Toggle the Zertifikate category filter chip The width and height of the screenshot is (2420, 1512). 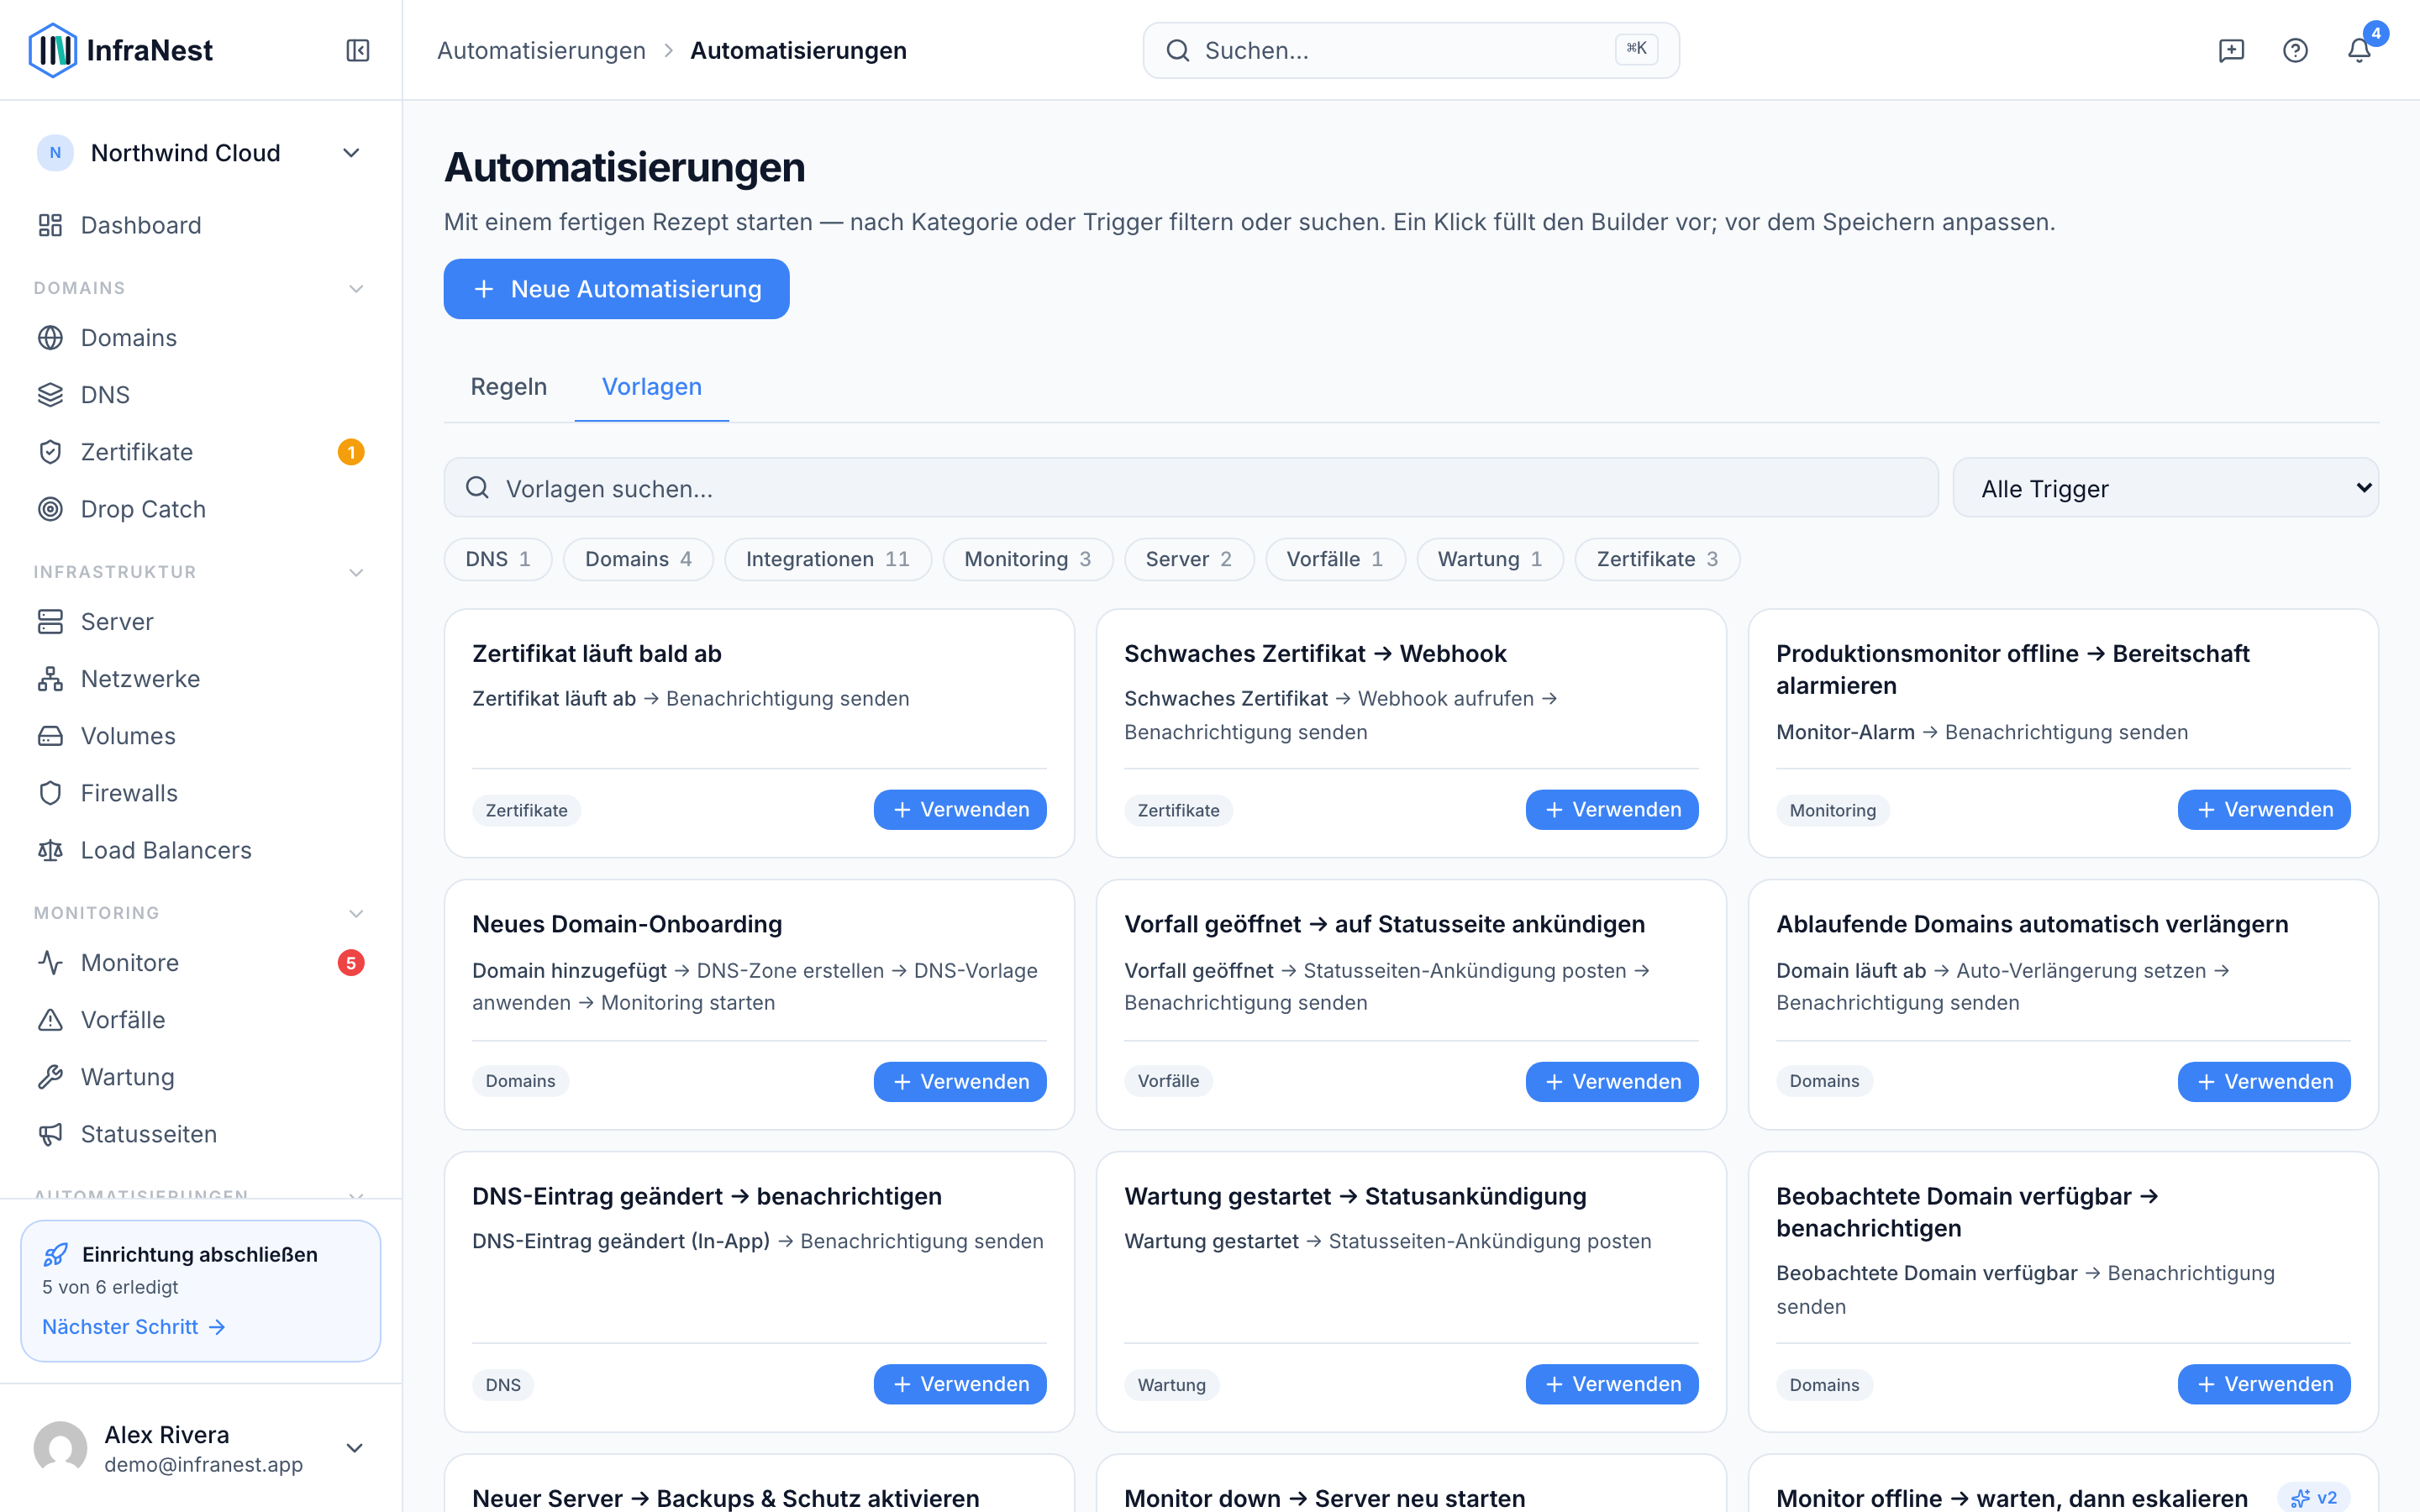[x=1657, y=559]
